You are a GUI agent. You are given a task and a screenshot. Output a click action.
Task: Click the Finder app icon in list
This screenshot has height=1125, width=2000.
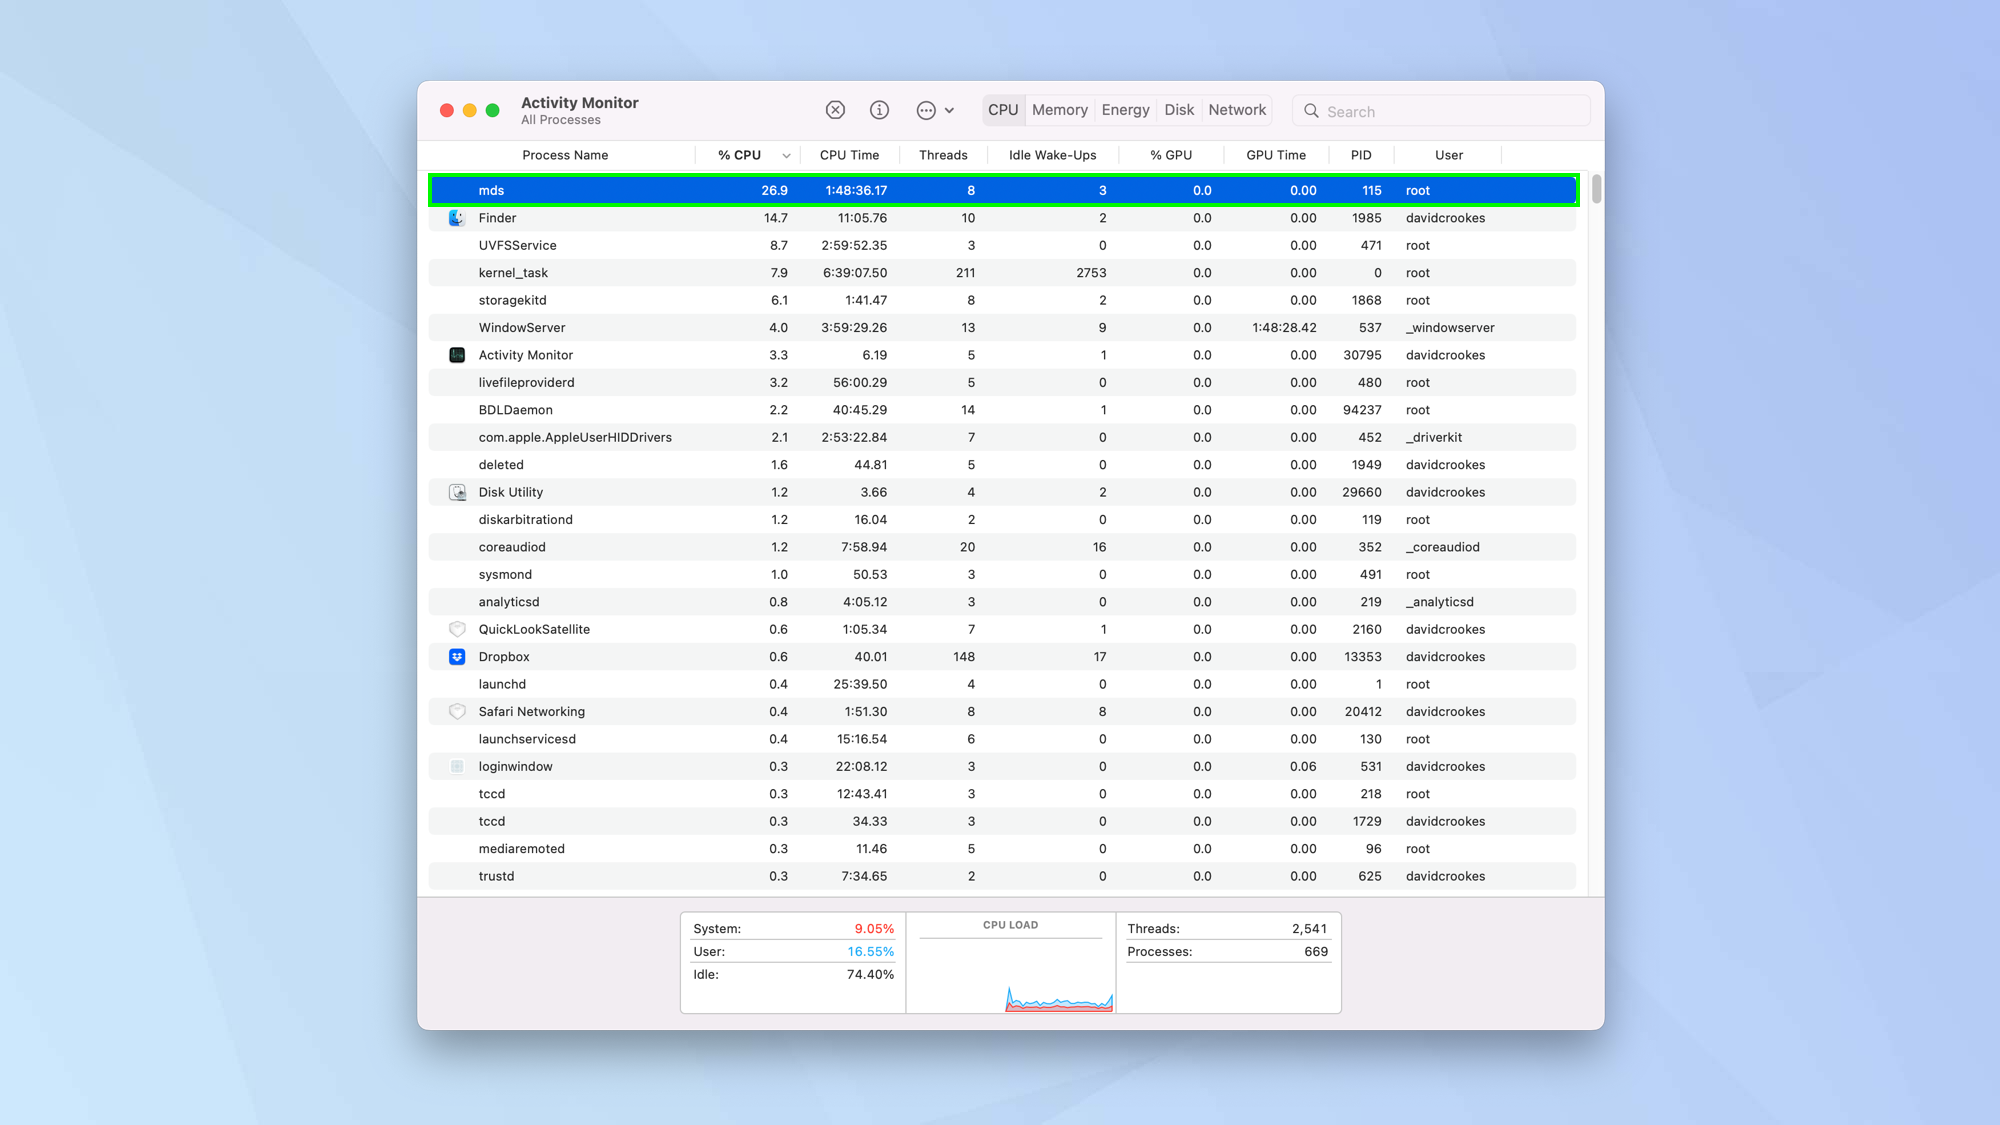click(457, 218)
